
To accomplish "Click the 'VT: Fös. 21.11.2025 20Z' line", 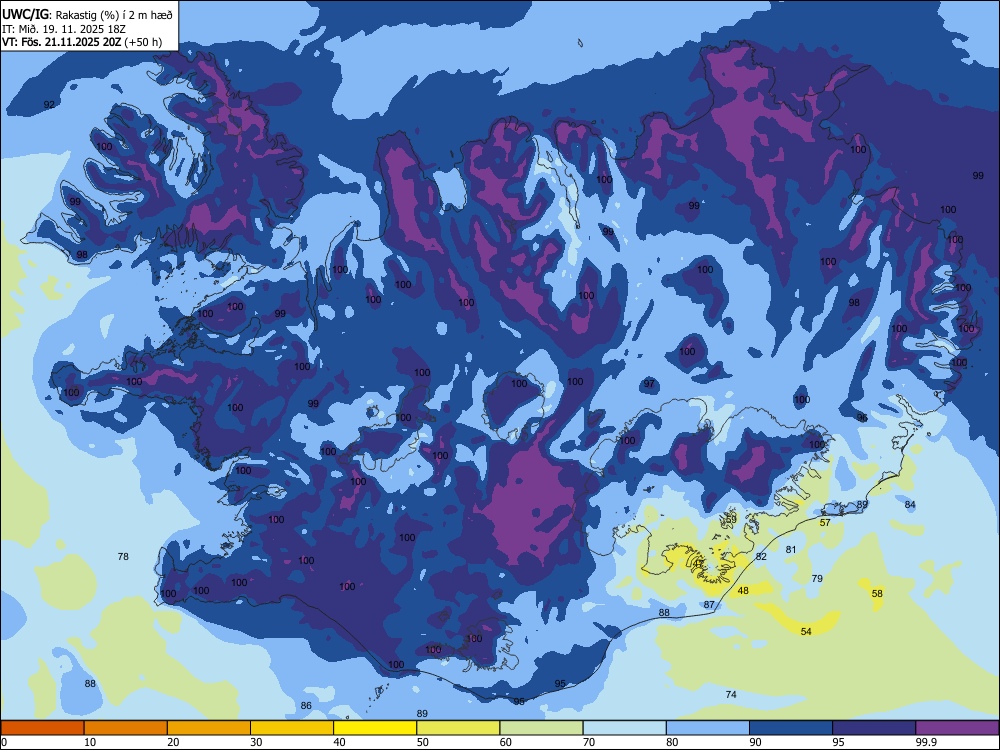I will tap(61, 43).
